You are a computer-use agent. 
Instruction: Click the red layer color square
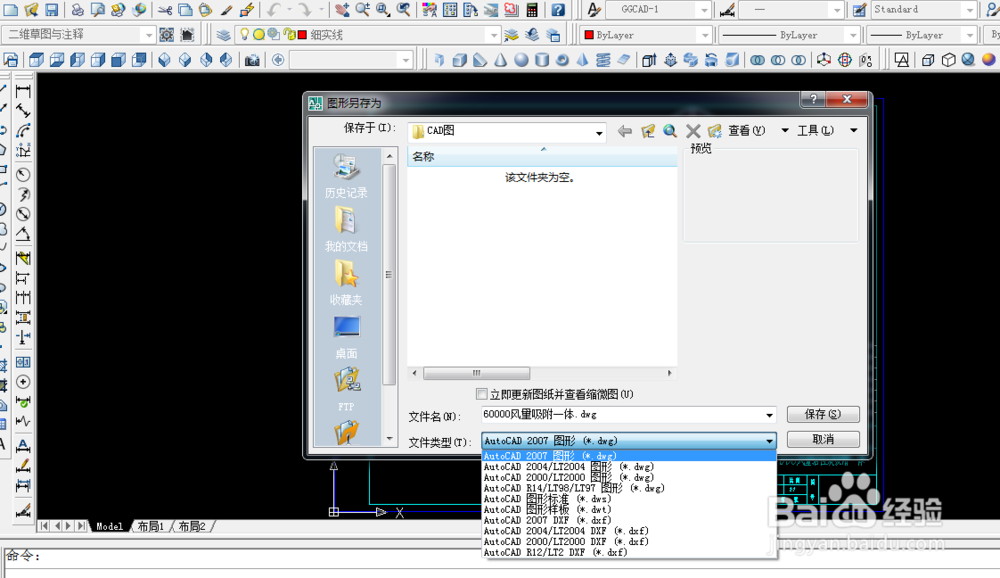(x=302, y=34)
